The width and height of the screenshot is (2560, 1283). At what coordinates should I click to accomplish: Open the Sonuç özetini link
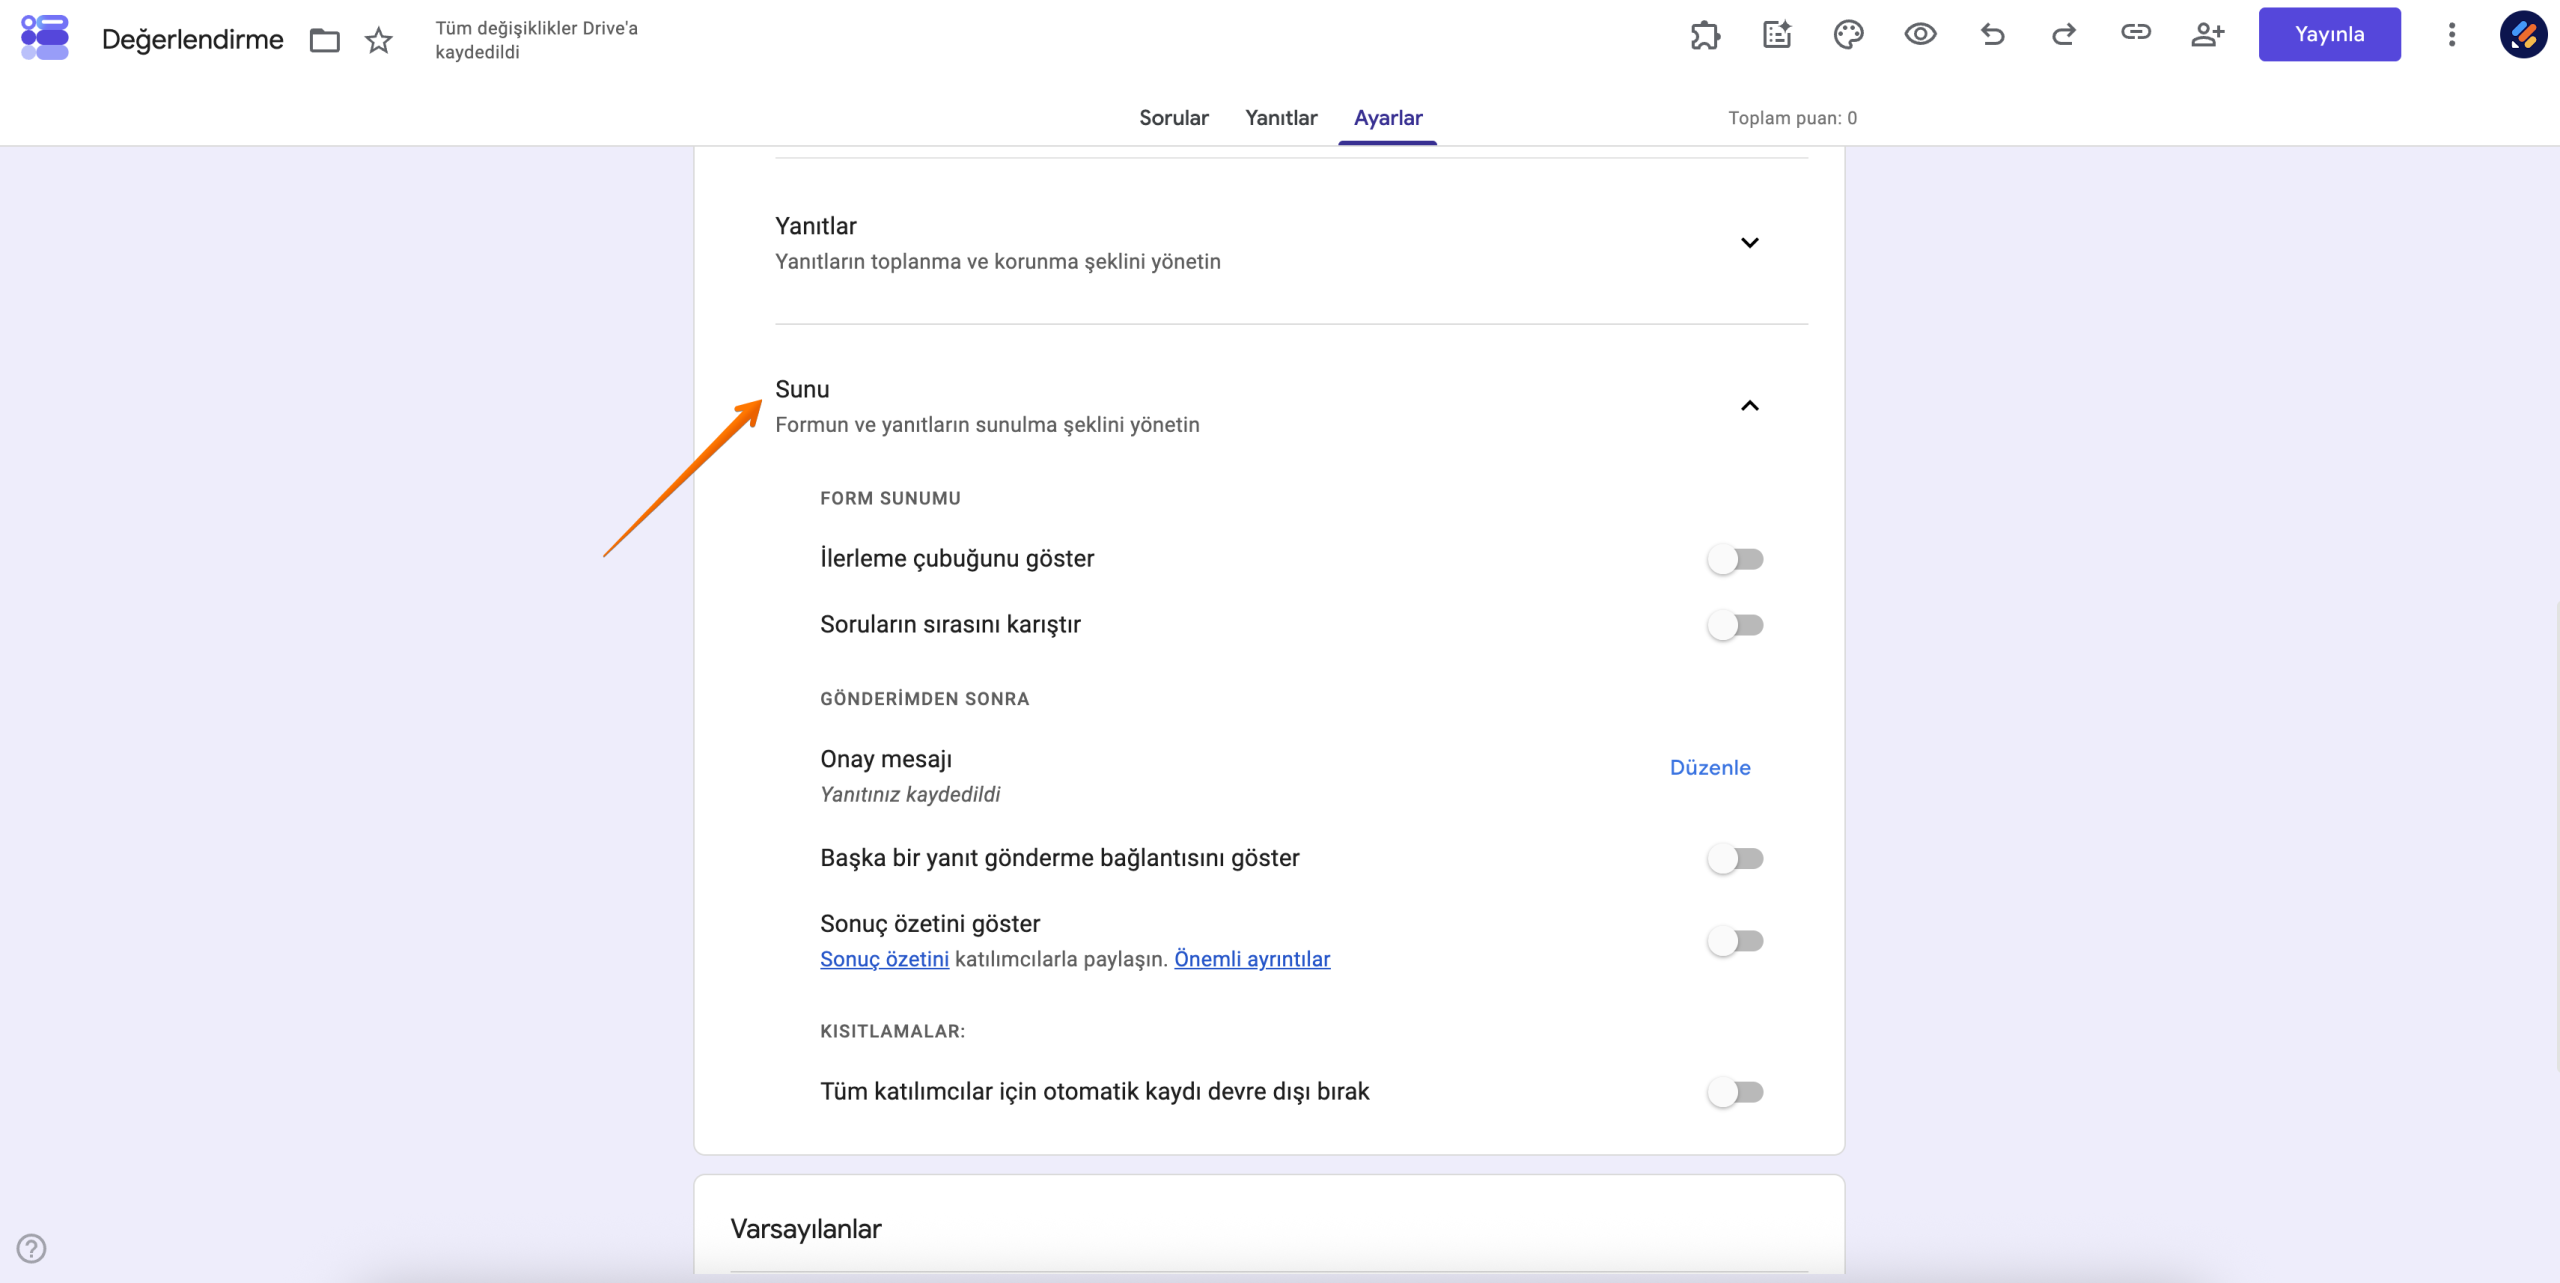click(884, 959)
